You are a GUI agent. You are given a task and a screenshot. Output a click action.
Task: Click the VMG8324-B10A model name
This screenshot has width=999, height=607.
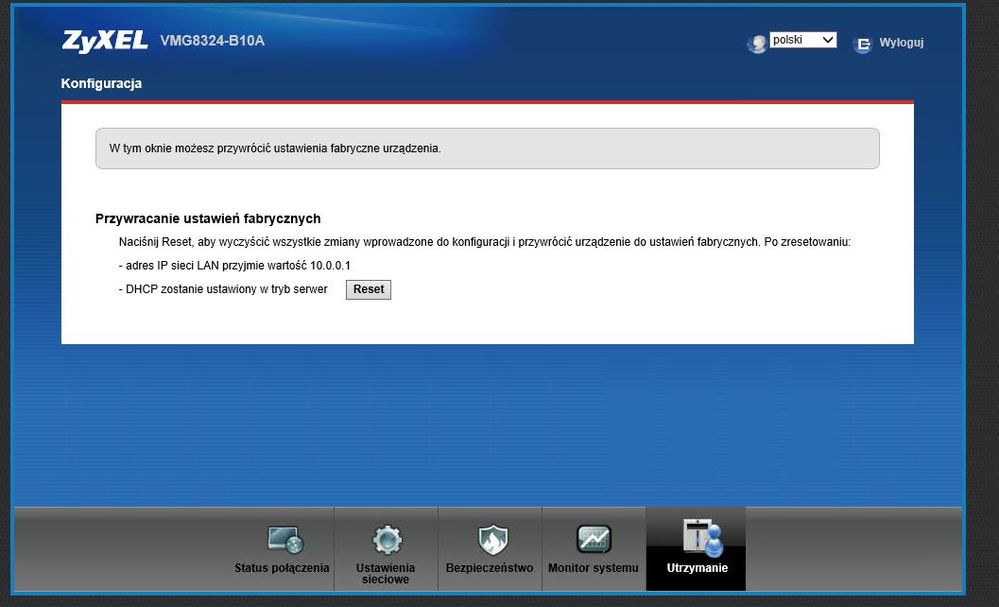click(x=212, y=41)
